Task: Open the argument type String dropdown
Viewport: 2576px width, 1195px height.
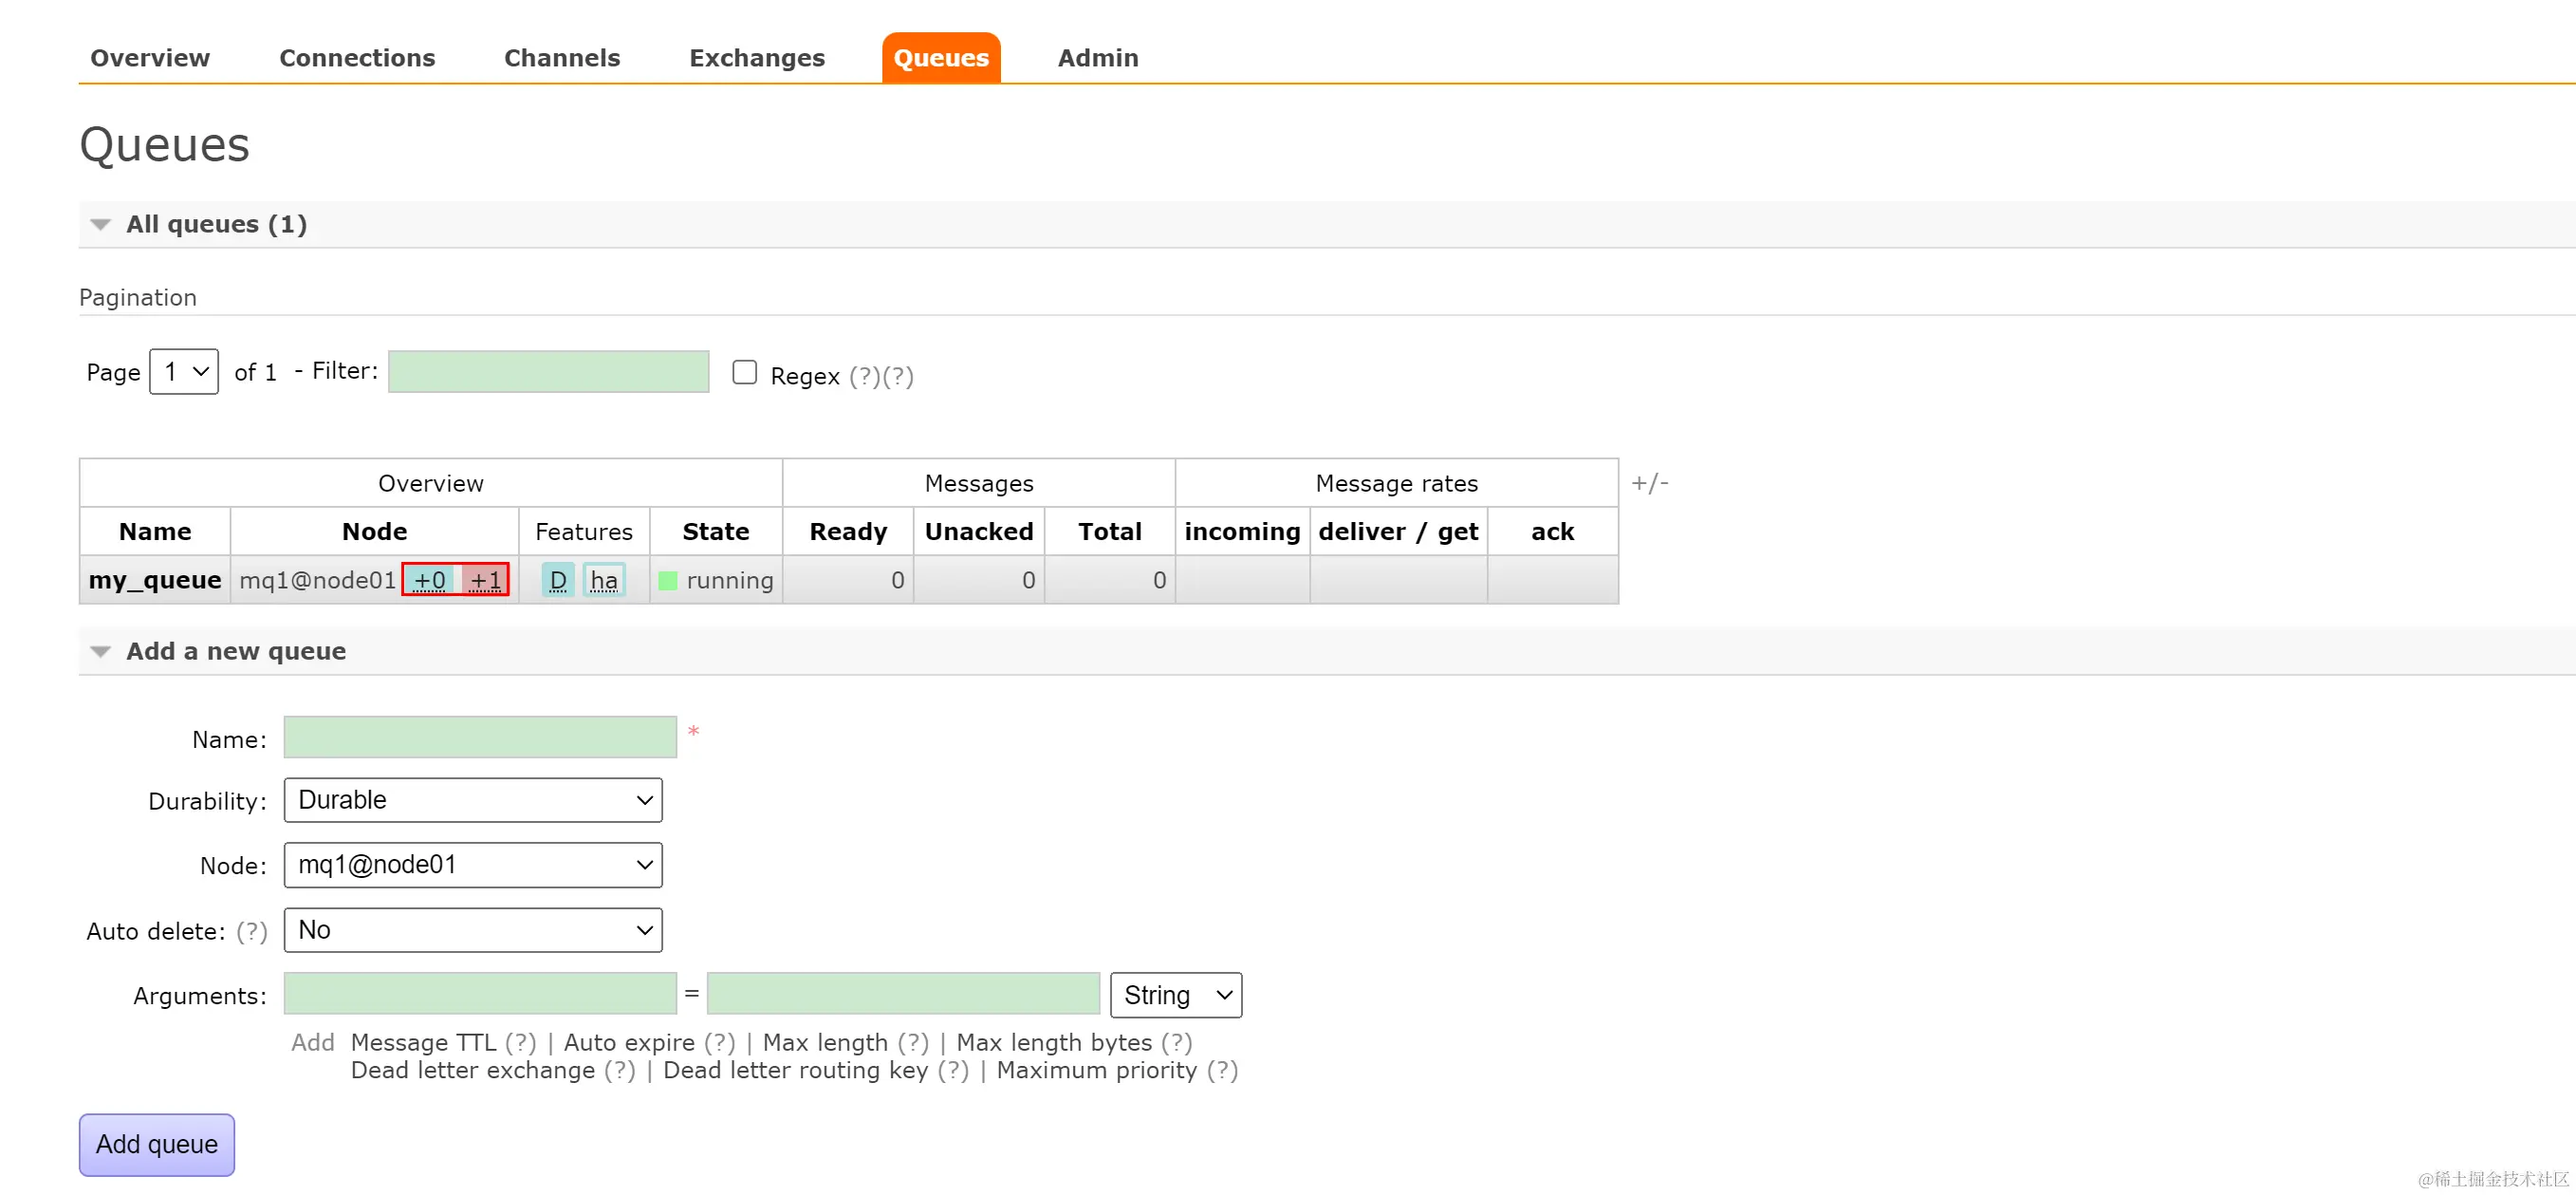Action: click(x=1176, y=996)
